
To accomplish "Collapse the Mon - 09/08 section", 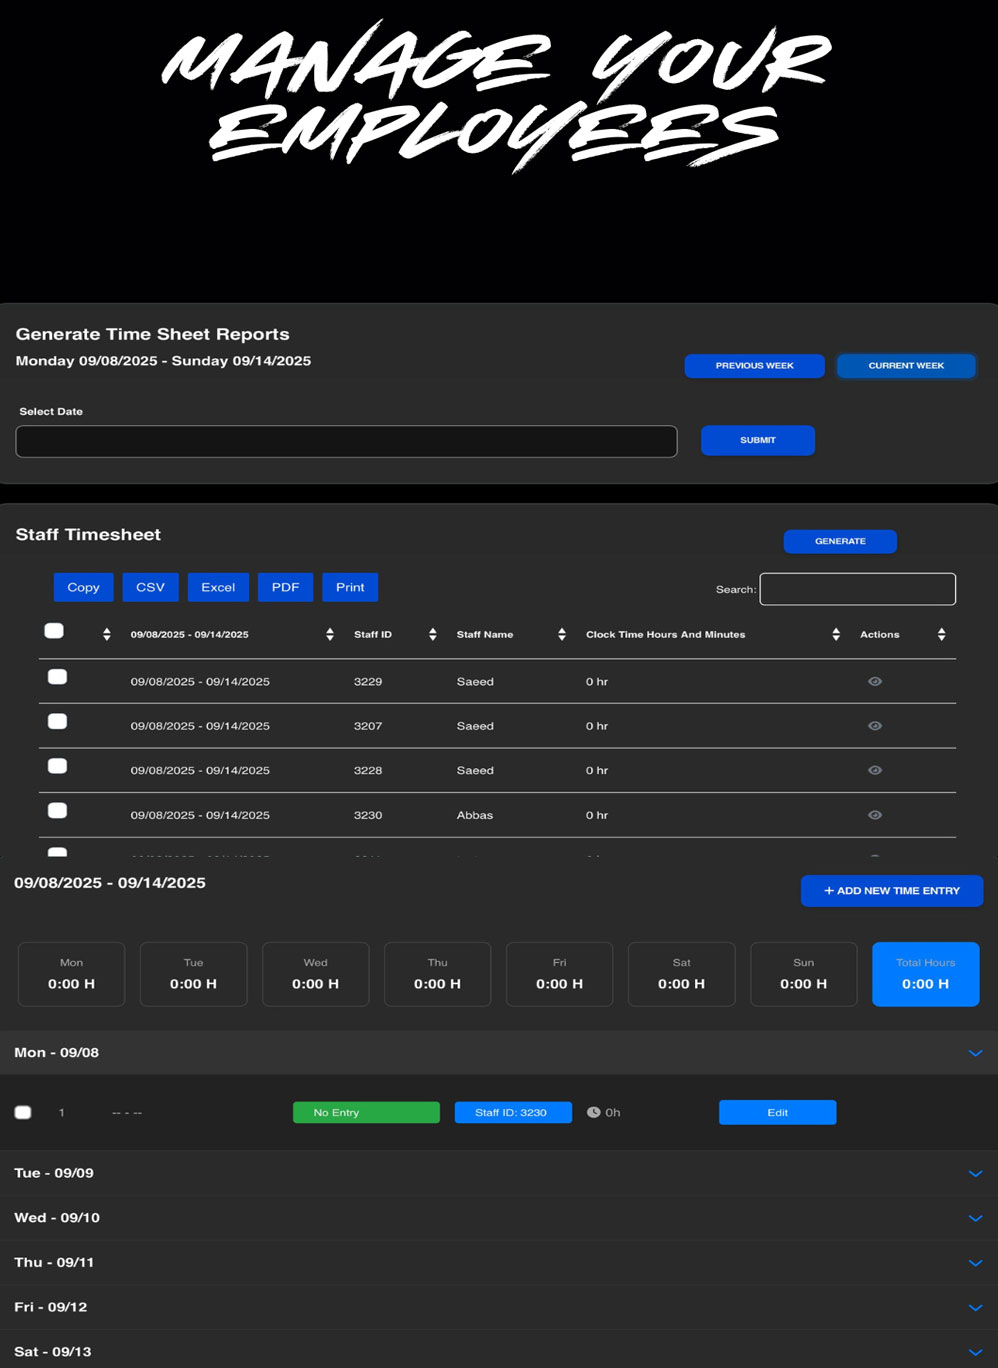I will click(x=975, y=1053).
